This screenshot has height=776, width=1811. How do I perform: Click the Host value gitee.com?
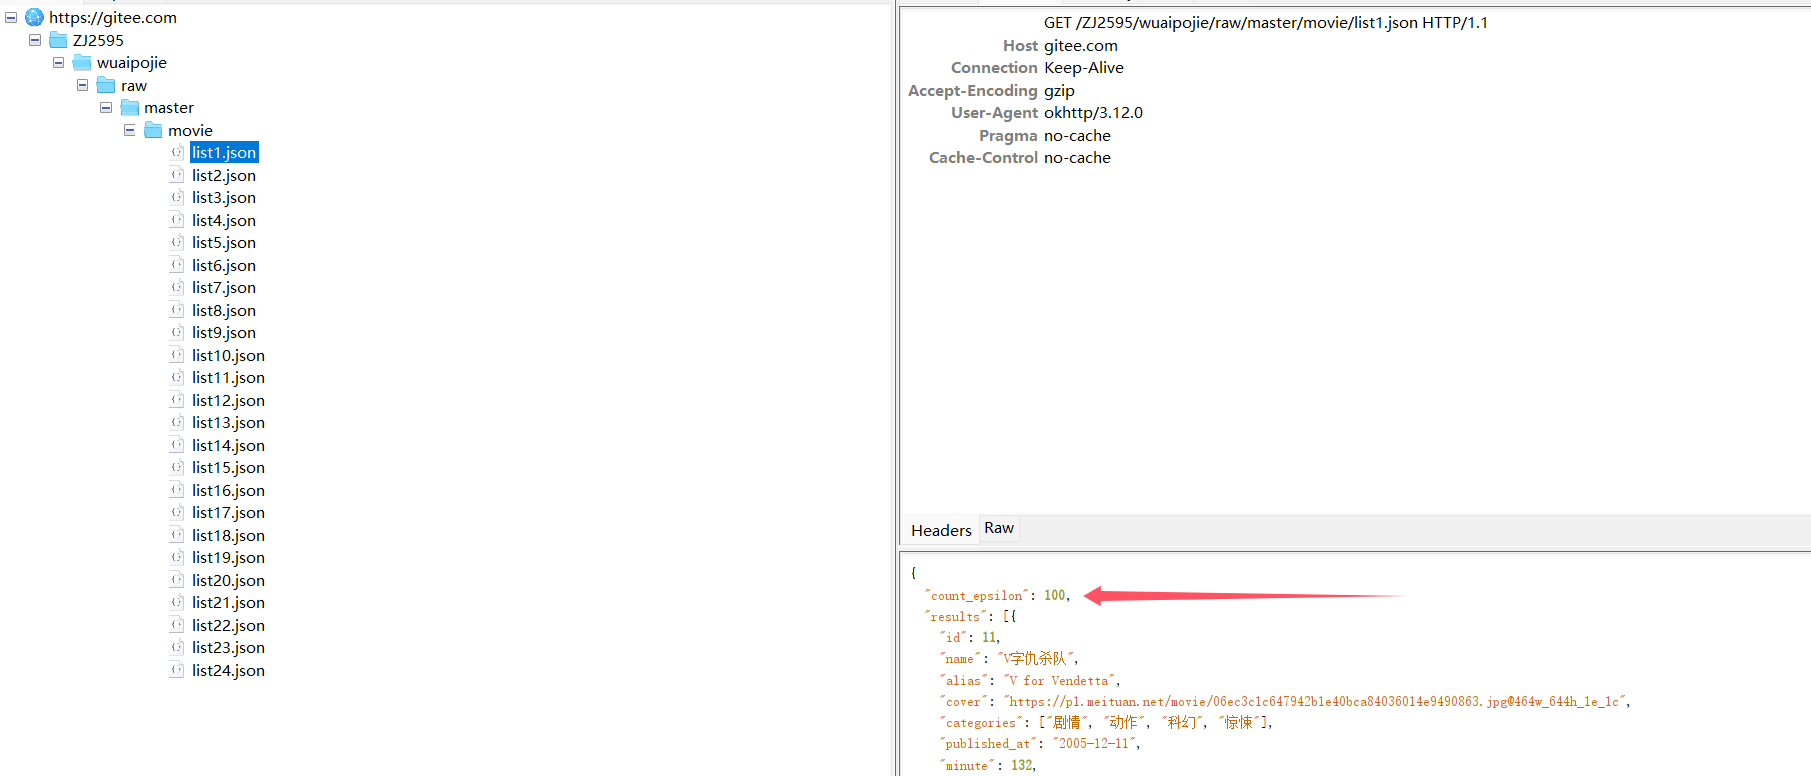[1081, 45]
